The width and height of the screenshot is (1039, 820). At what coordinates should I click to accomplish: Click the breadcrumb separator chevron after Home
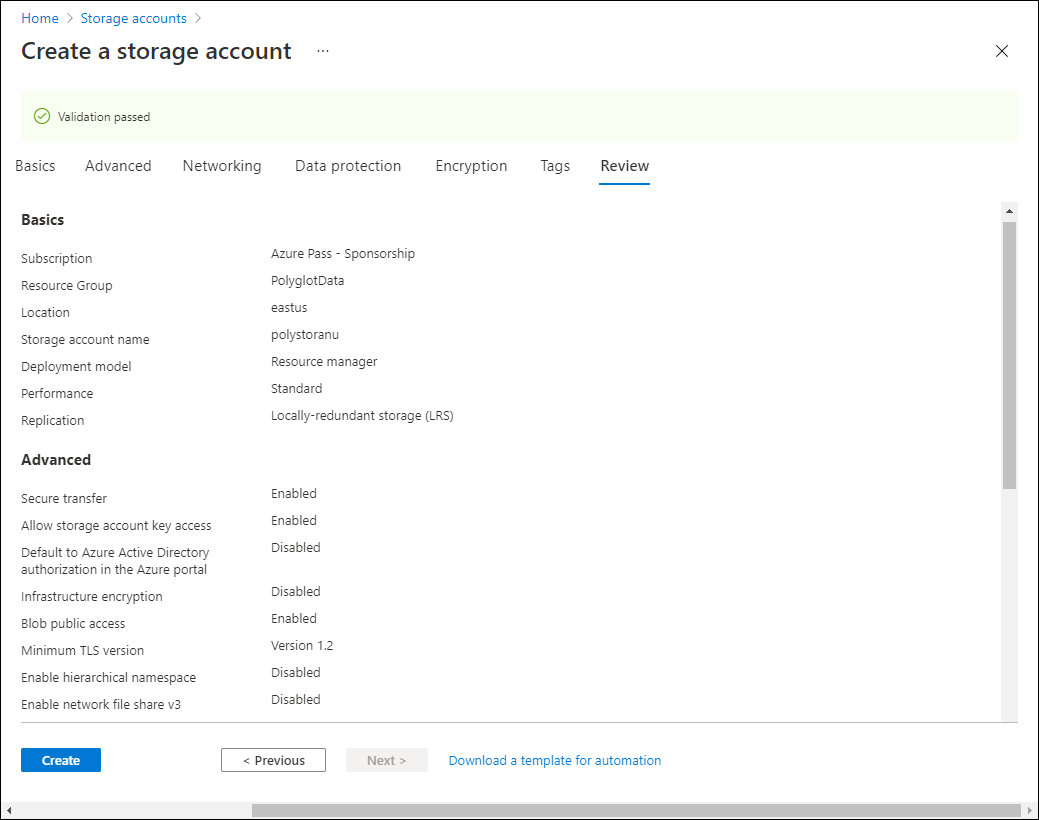point(69,18)
